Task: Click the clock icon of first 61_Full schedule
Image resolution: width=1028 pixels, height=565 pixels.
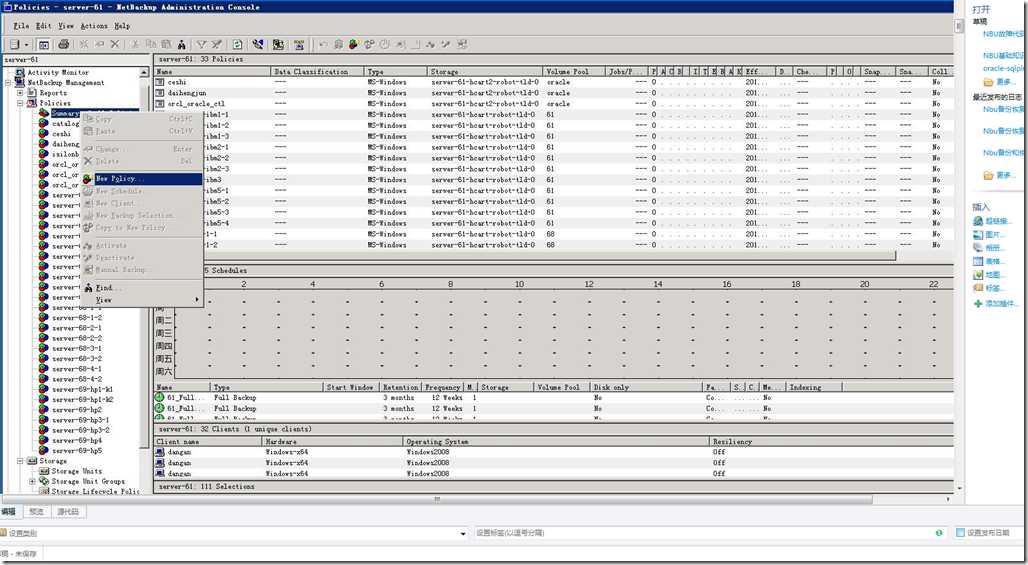Action: [x=159, y=397]
